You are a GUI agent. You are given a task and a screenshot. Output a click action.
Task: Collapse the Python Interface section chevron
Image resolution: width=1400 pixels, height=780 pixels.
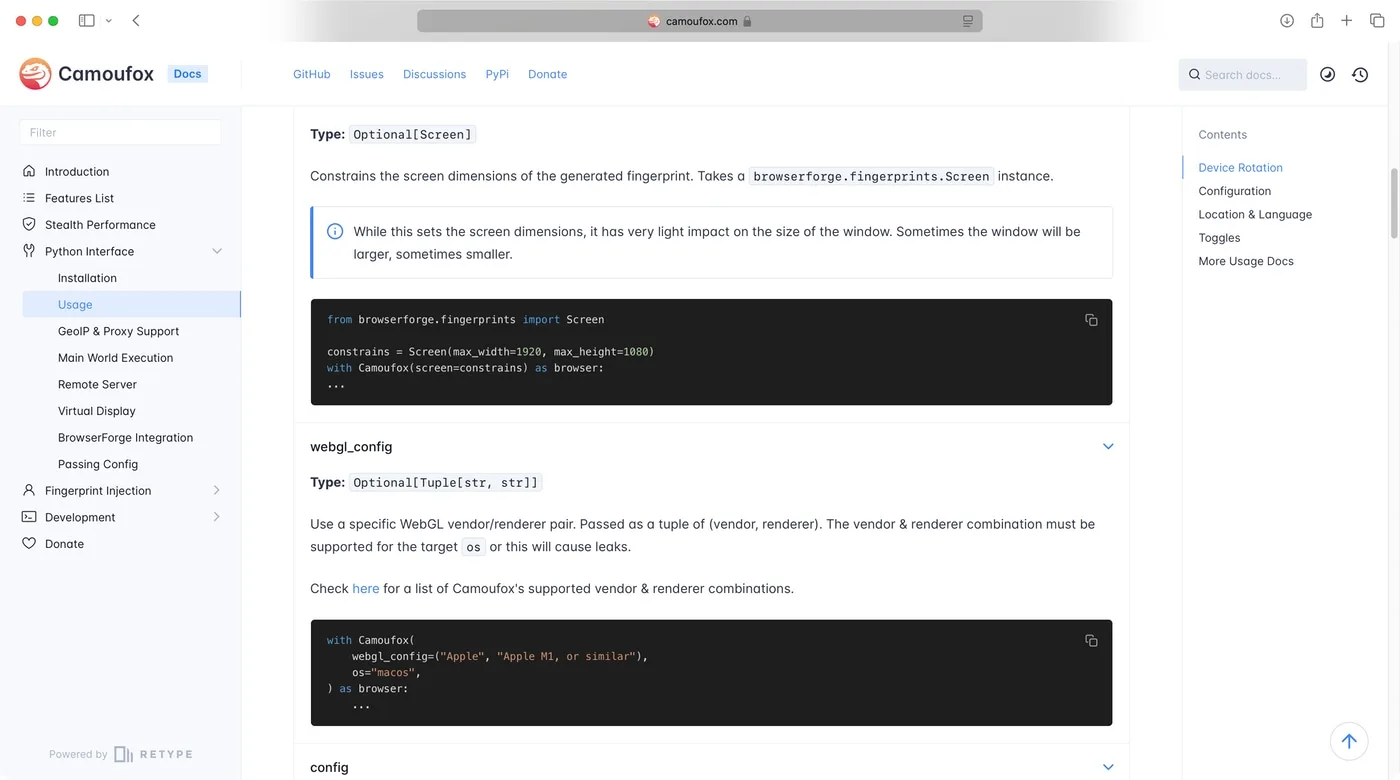click(x=217, y=251)
